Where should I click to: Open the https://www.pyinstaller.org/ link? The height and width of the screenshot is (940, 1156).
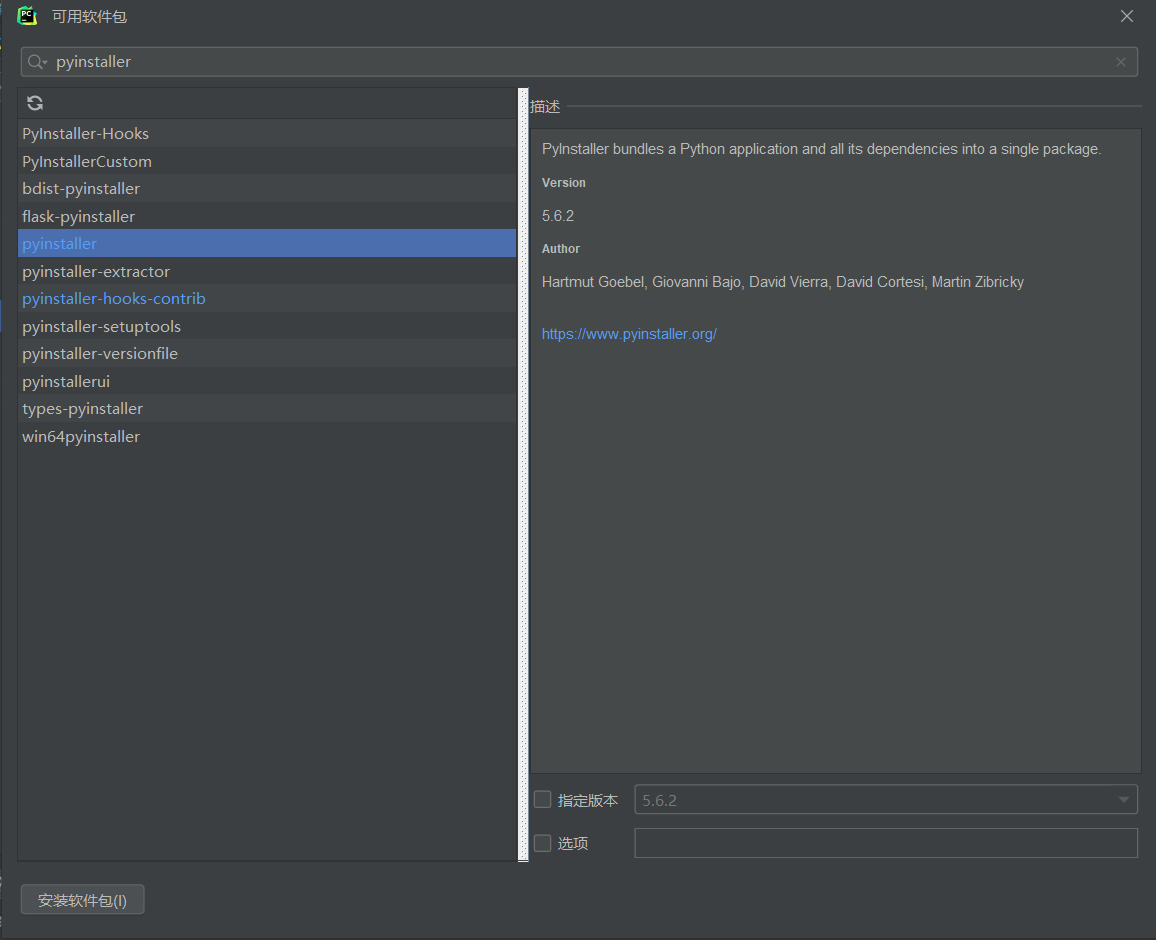(x=629, y=334)
